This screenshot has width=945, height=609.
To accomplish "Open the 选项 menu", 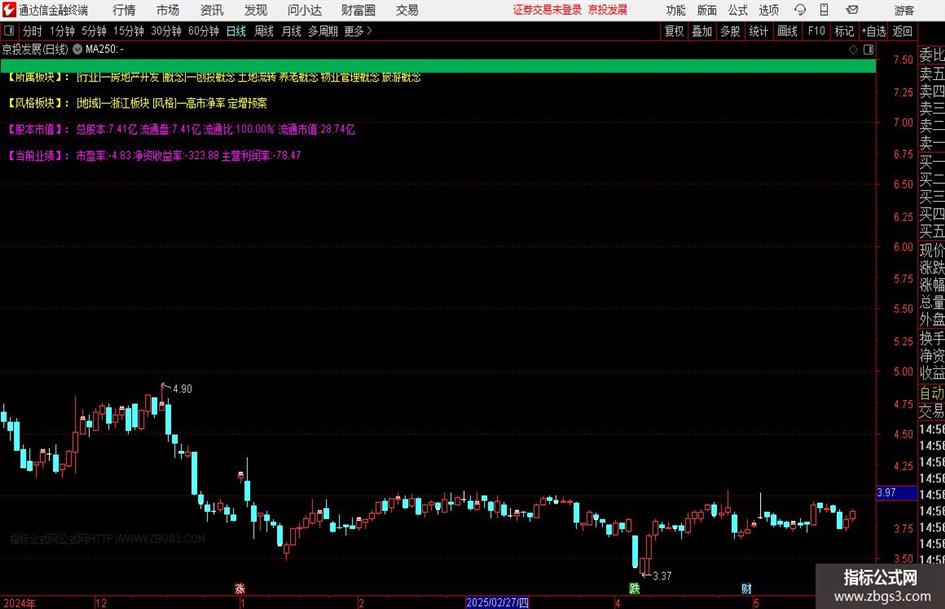I will click(x=768, y=10).
